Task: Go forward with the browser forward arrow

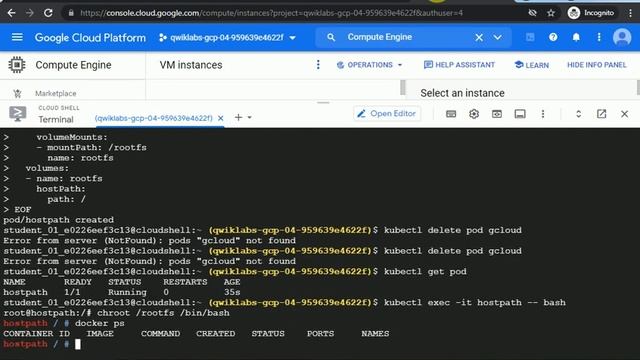Action: coord(30,13)
